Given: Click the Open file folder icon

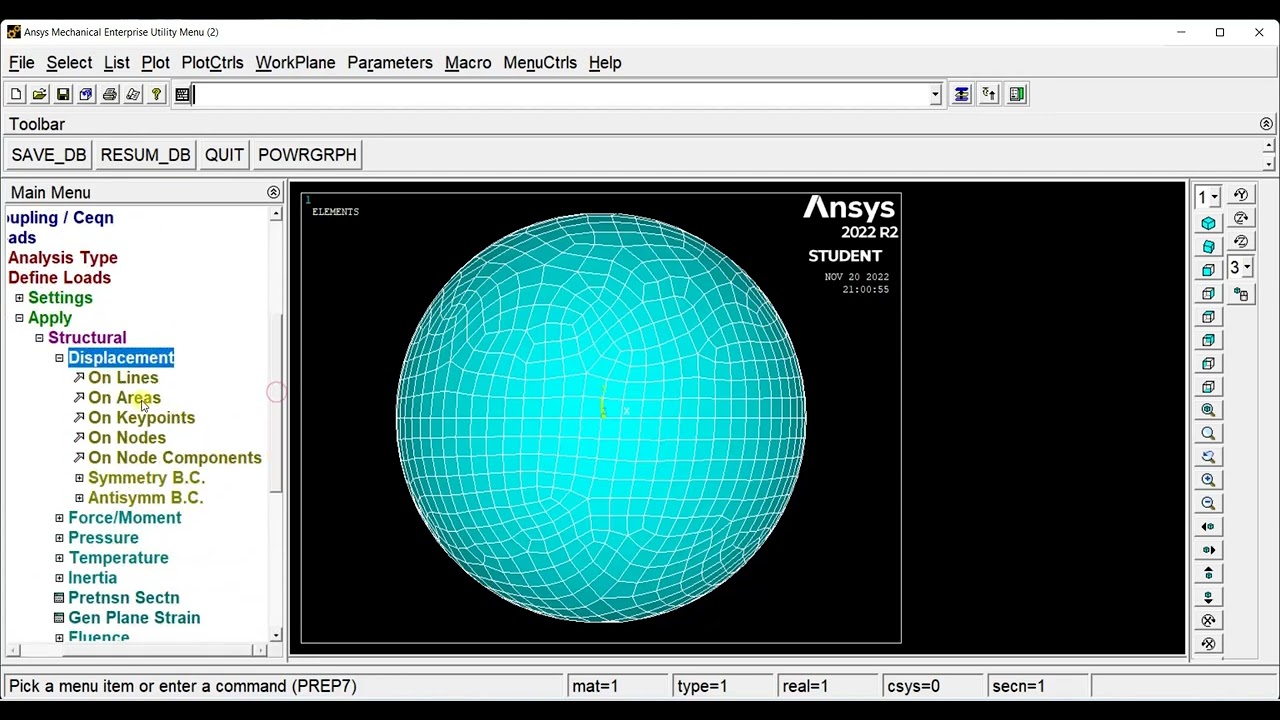Looking at the screenshot, I should (x=39, y=94).
